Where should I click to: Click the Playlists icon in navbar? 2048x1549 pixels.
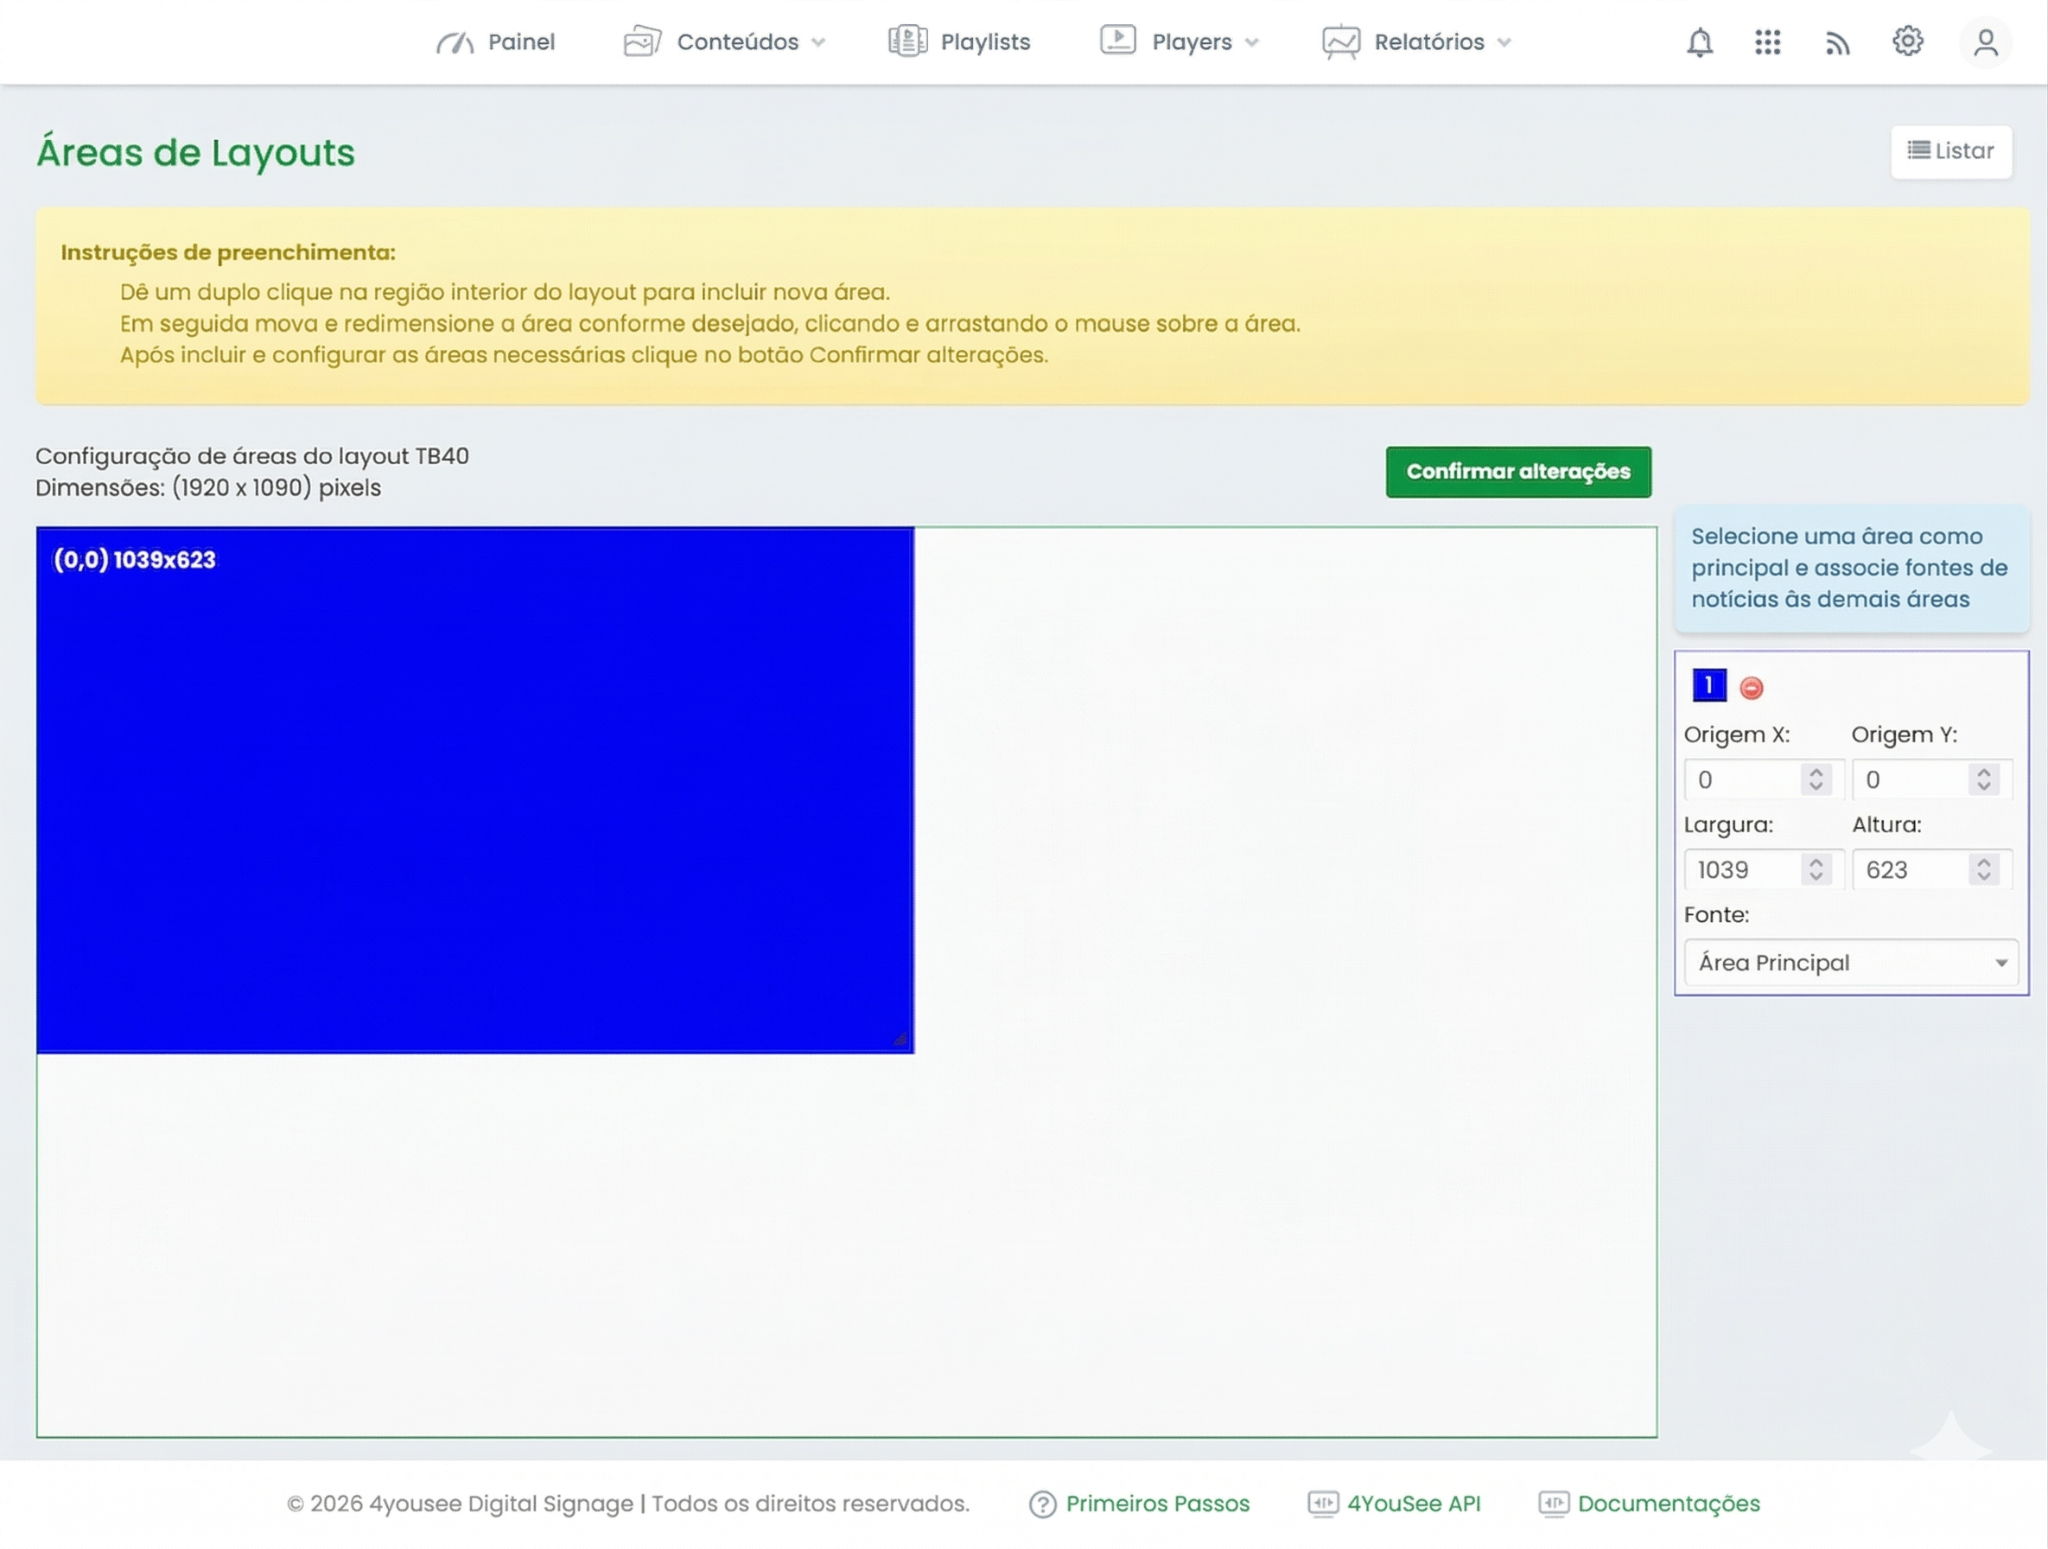[x=907, y=42]
